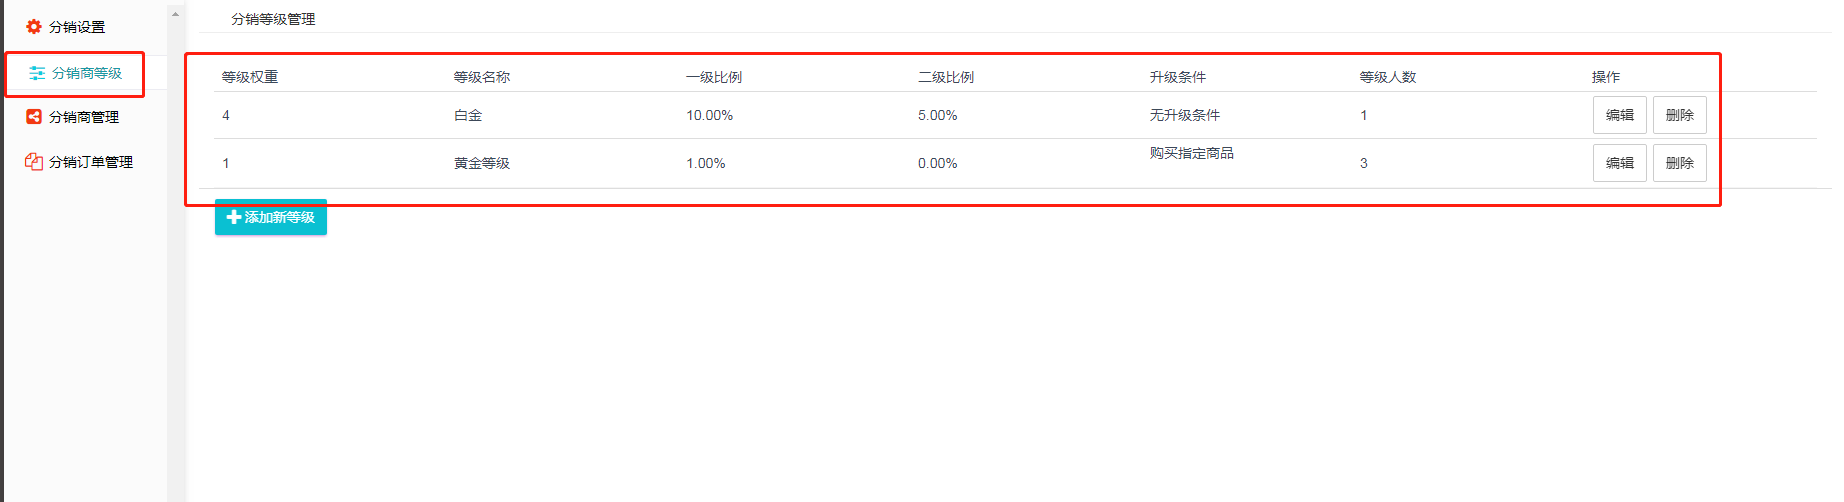The image size is (1844, 502).
Task: Edit the 白金 level row
Action: 1619,115
